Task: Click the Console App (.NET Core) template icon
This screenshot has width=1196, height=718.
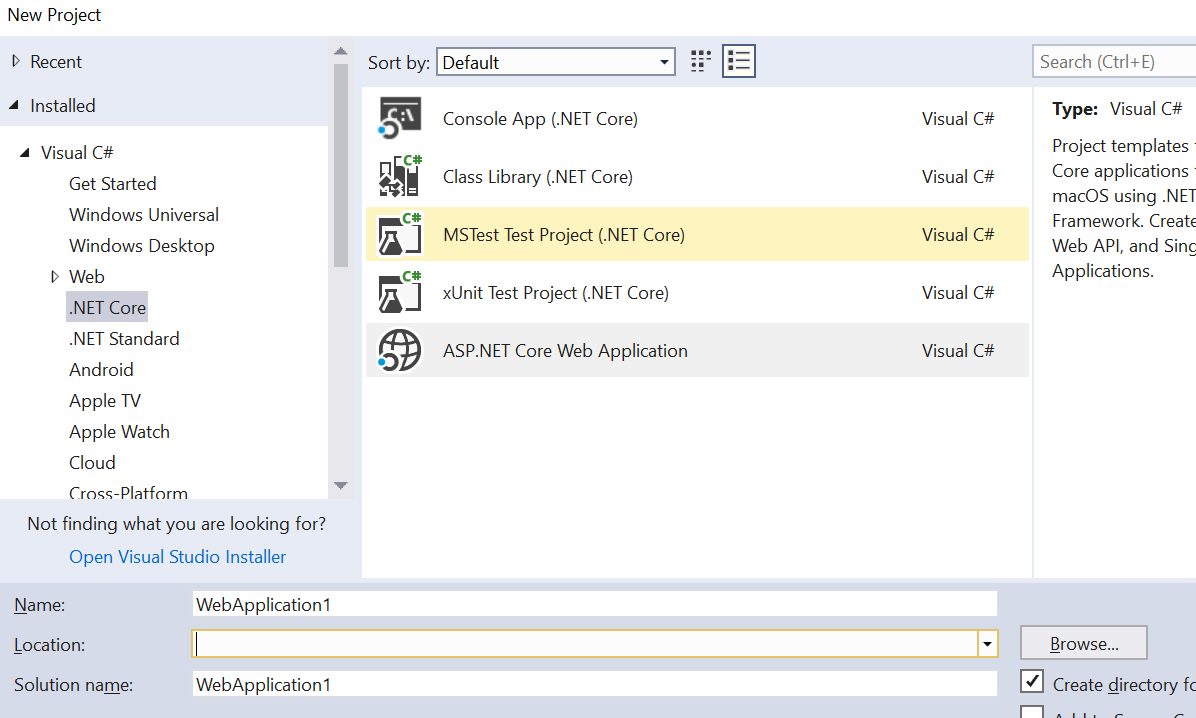Action: [x=400, y=118]
